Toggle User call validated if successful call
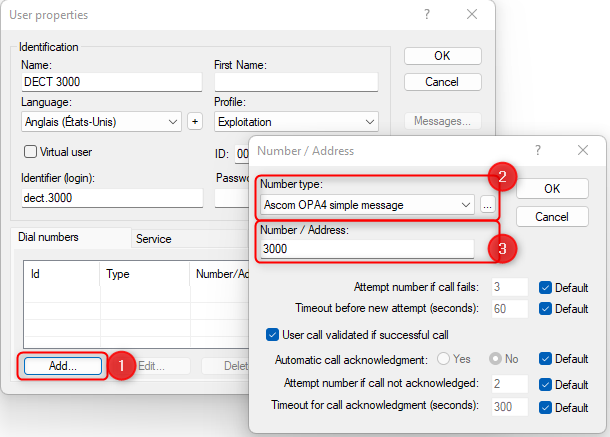This screenshot has height=437, width=610. tap(272, 334)
